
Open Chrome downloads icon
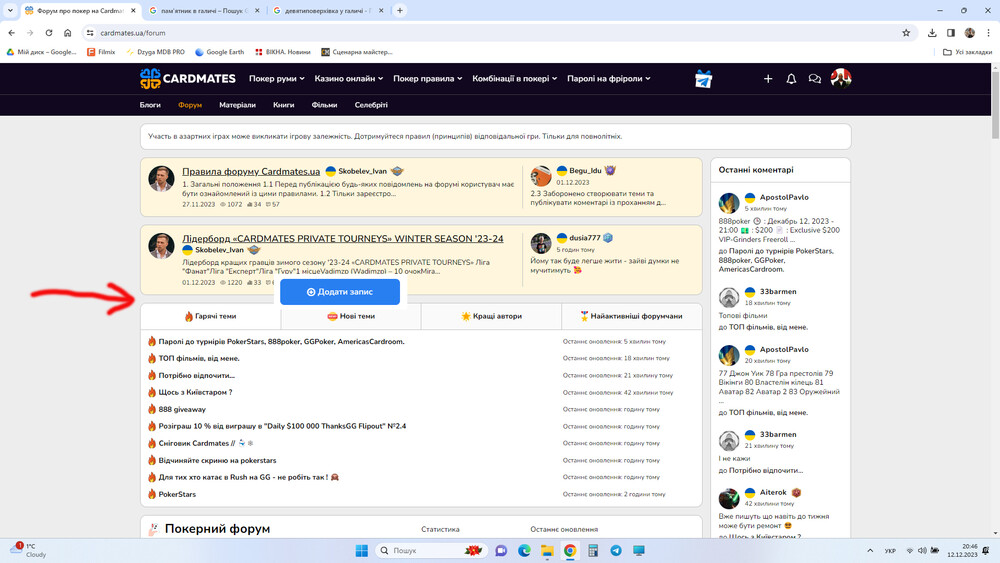(x=932, y=33)
